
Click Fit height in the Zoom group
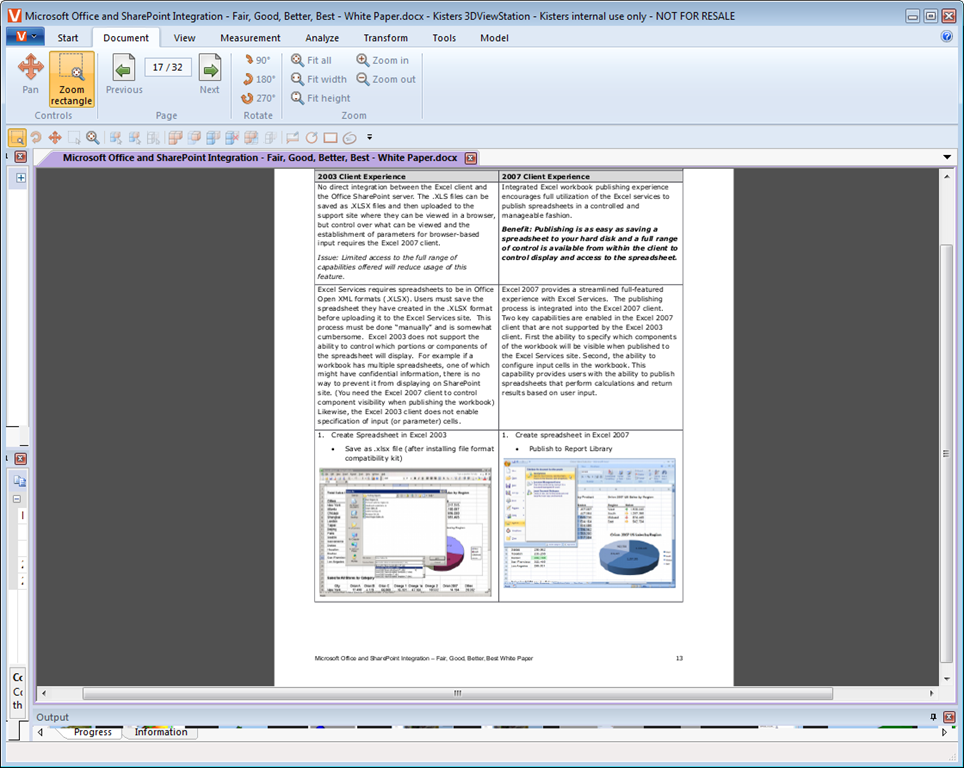(x=320, y=98)
